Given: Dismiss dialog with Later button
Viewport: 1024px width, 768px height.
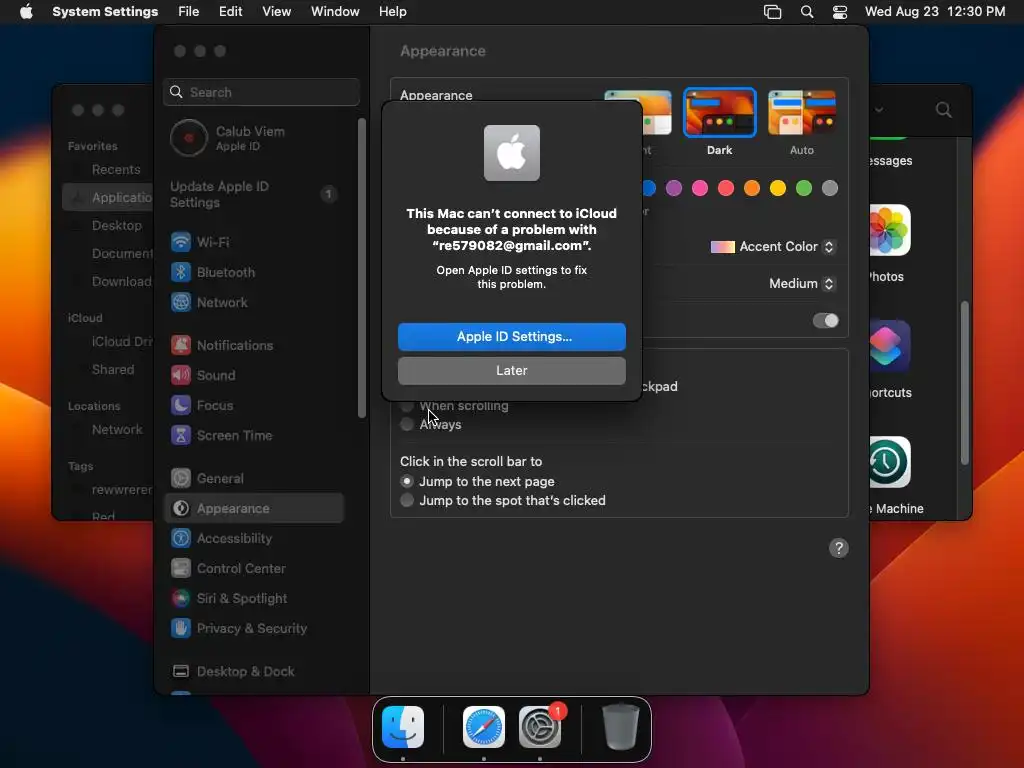Looking at the screenshot, I should (512, 371).
